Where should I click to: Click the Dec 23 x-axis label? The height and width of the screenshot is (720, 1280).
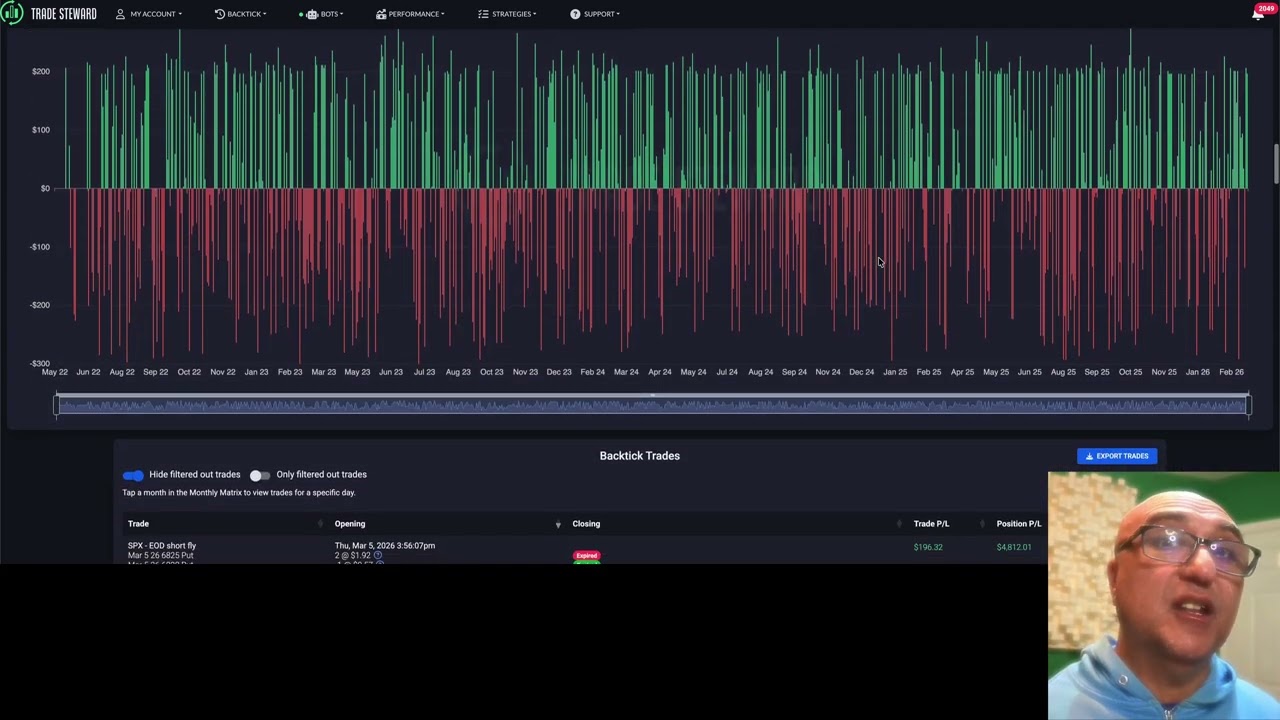click(559, 372)
